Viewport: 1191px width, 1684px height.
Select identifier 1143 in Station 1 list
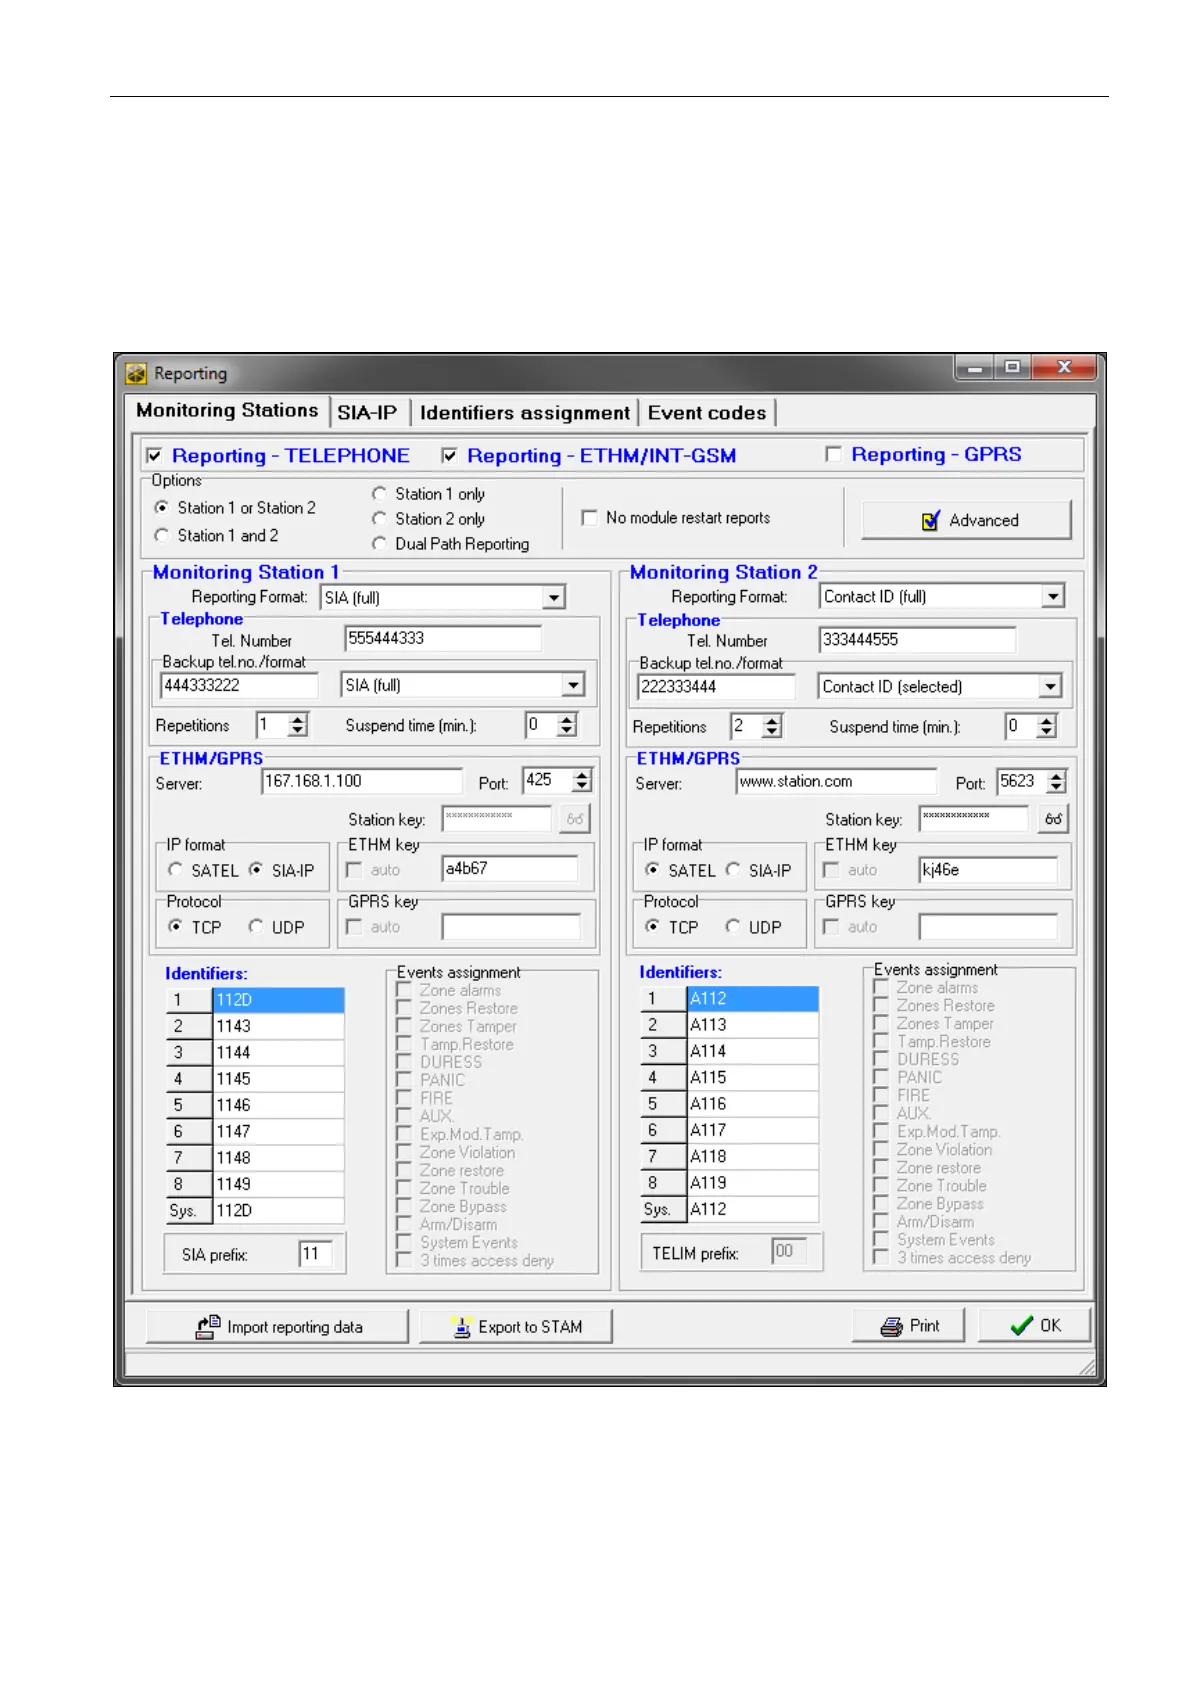point(279,1026)
